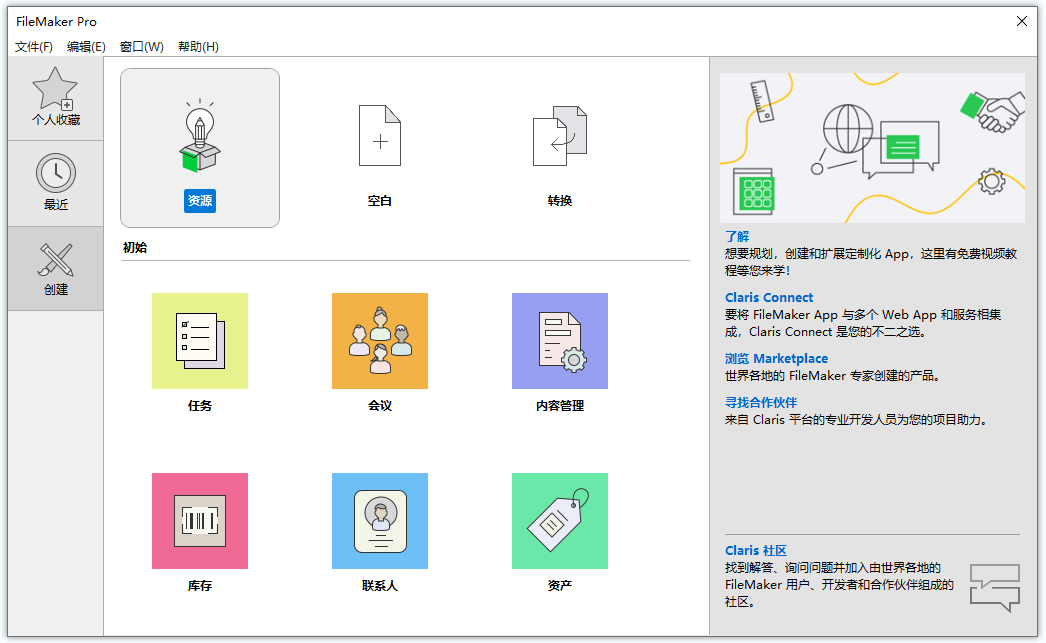1046x643 pixels.
Task: Click the 内容管理 label text
Action: coord(560,406)
